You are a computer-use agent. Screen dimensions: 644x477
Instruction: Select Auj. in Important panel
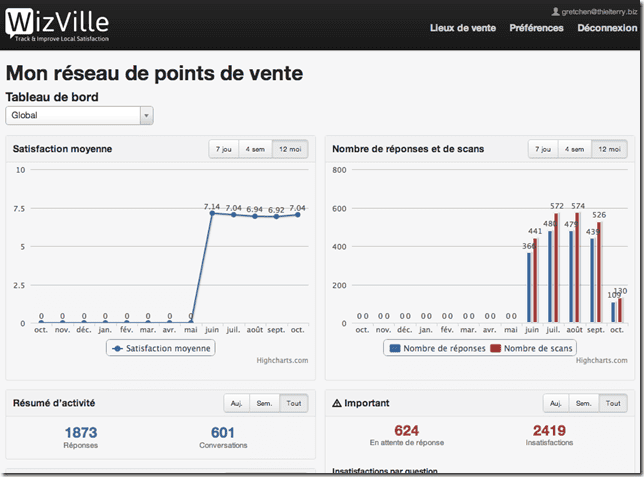(x=556, y=403)
